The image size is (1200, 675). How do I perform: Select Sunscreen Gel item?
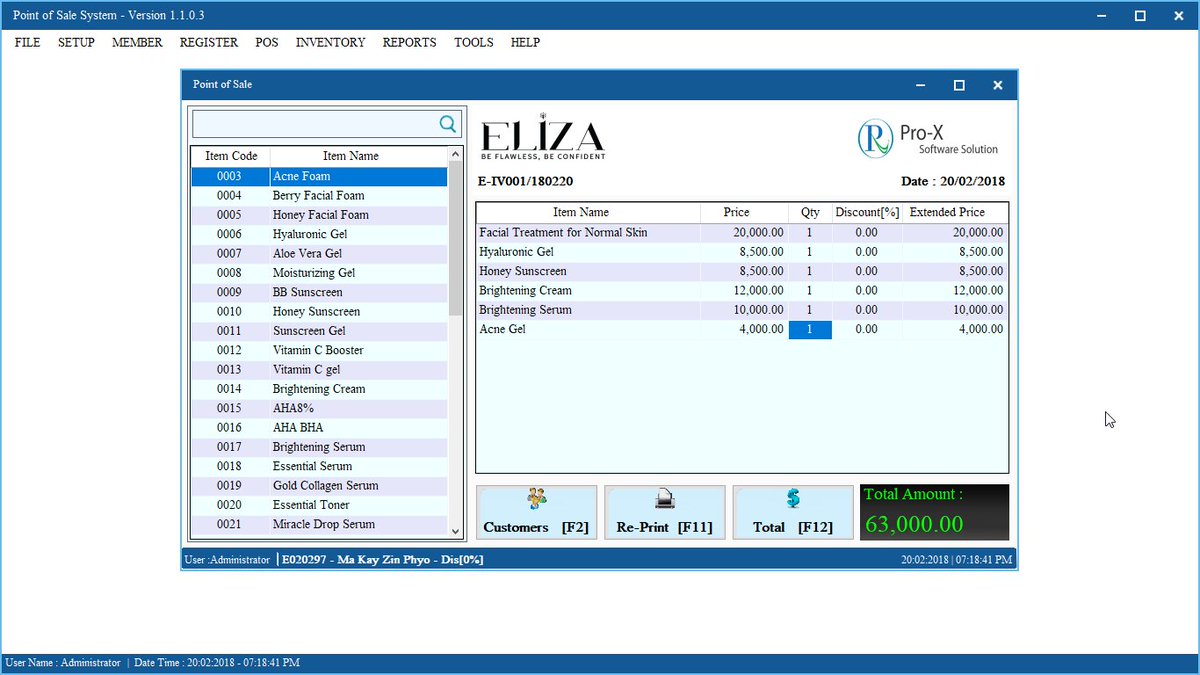[x=319, y=331]
